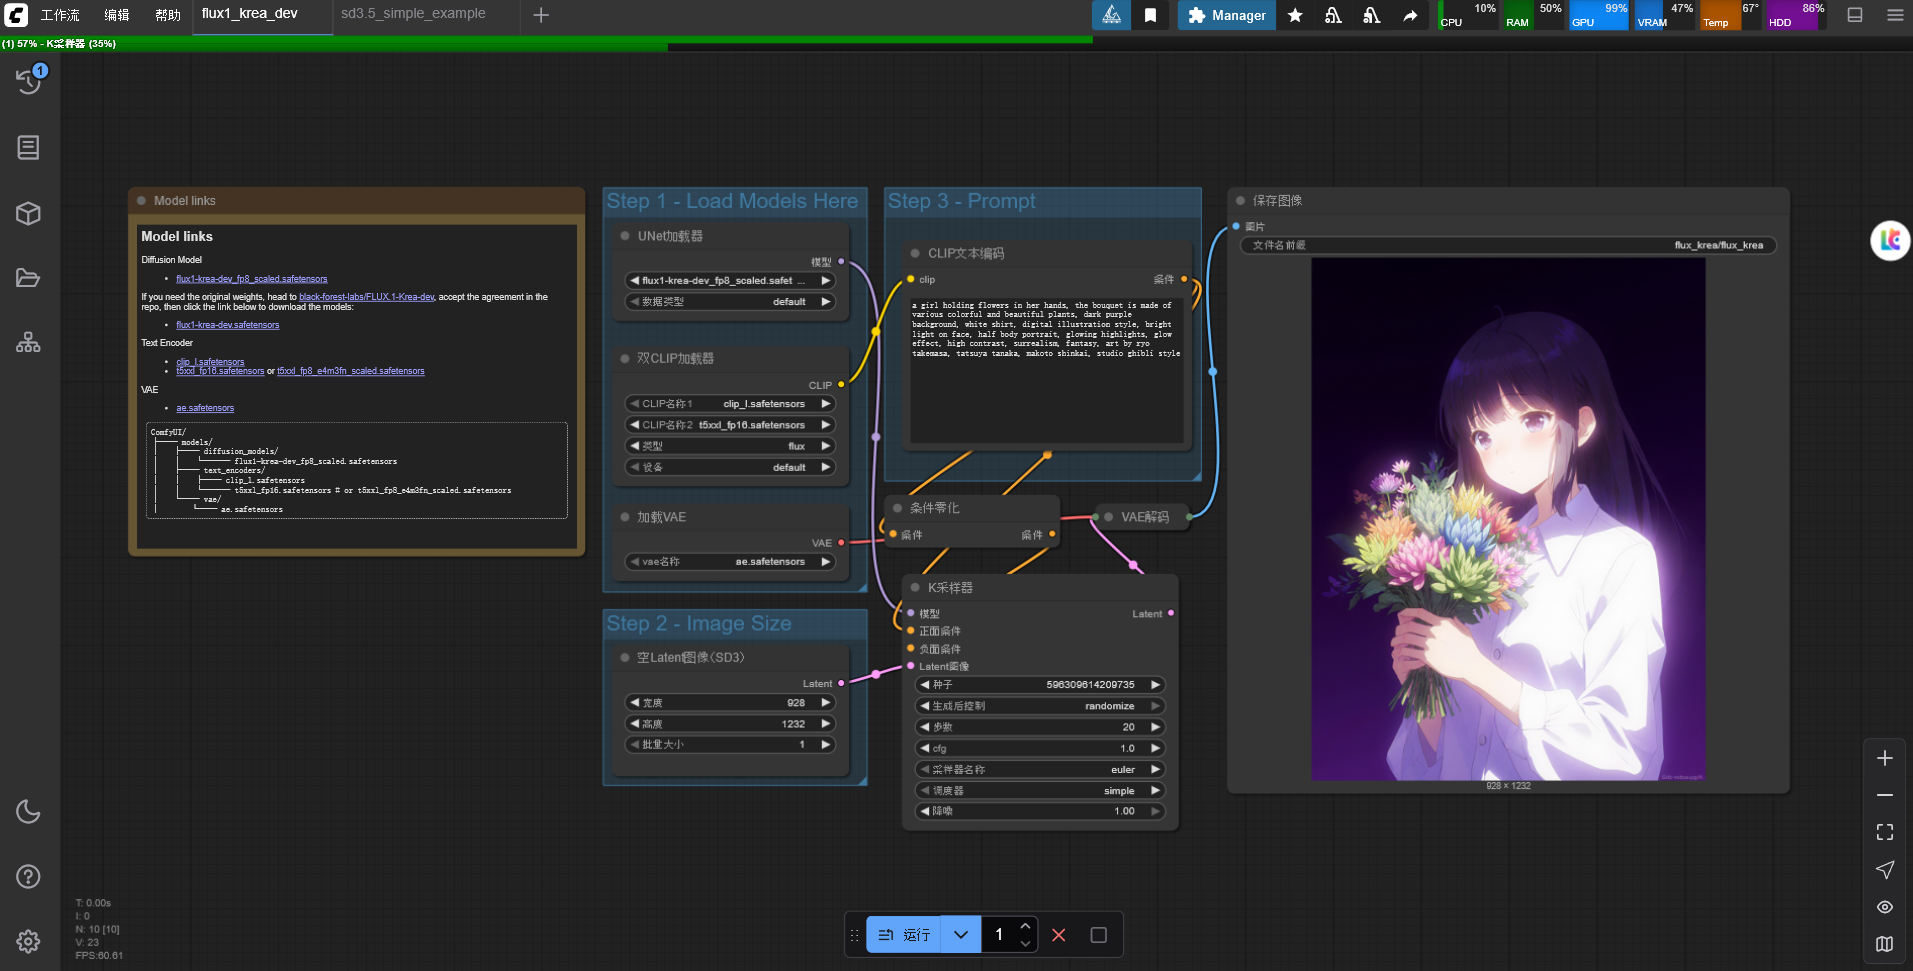Cancel current run with red X
1913x971 pixels.
1059,935
